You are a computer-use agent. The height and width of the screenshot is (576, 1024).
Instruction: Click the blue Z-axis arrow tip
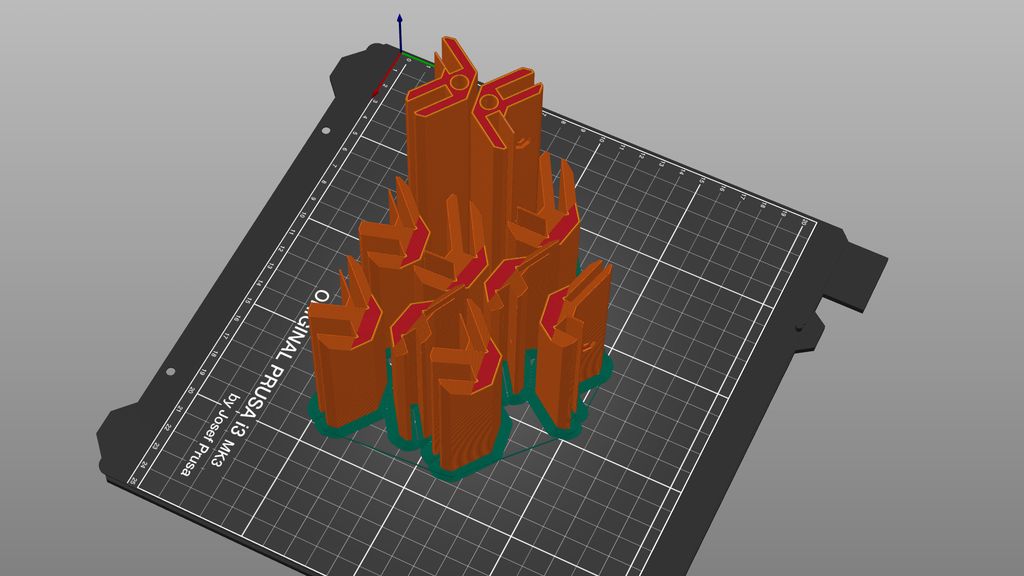(x=399, y=18)
